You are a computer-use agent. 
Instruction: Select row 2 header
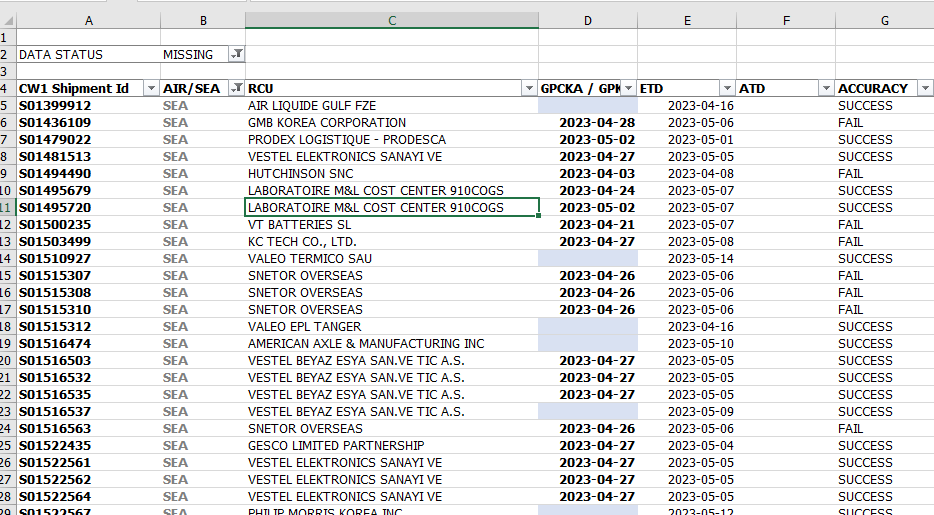pos(8,54)
